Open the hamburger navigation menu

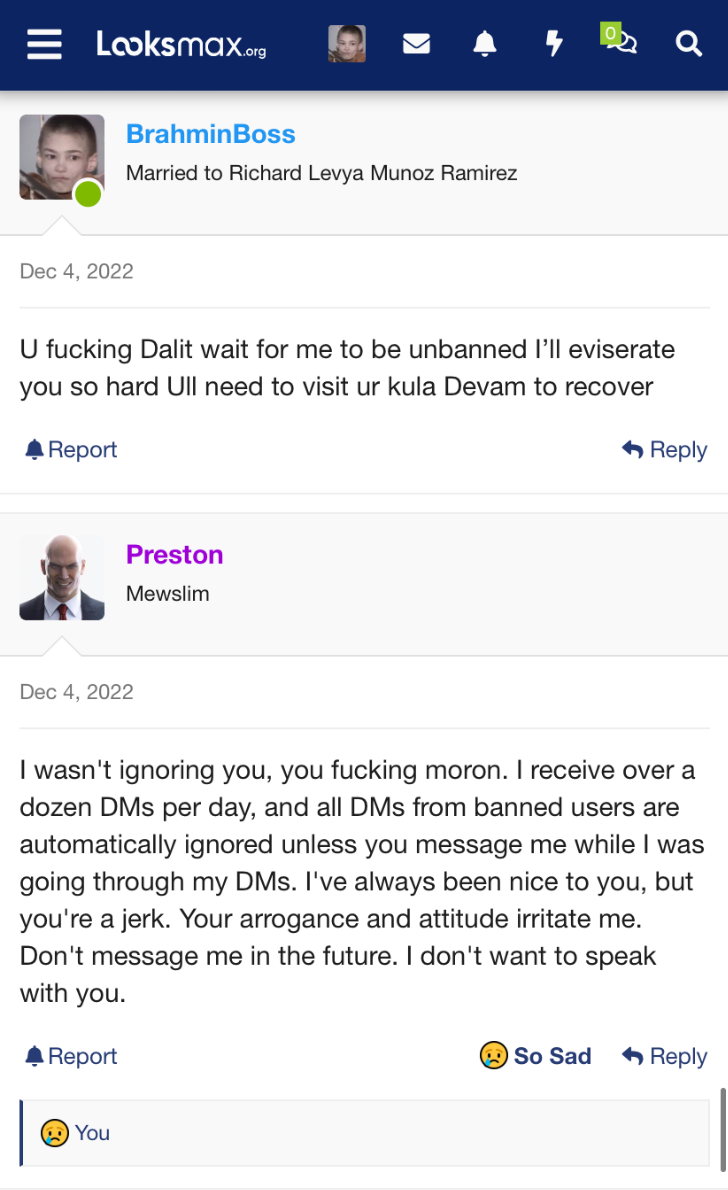point(44,44)
